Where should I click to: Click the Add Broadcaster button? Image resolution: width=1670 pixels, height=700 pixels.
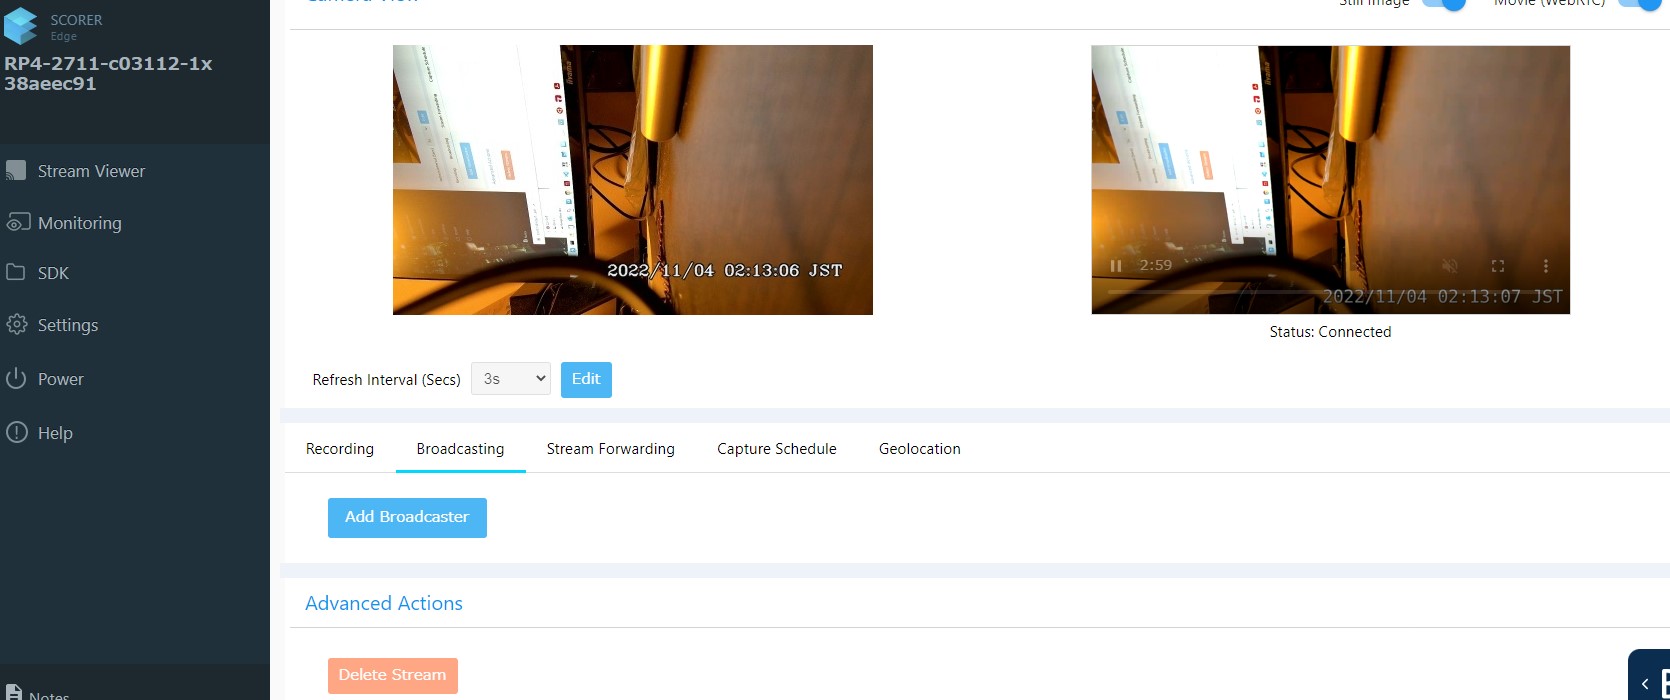[407, 518]
